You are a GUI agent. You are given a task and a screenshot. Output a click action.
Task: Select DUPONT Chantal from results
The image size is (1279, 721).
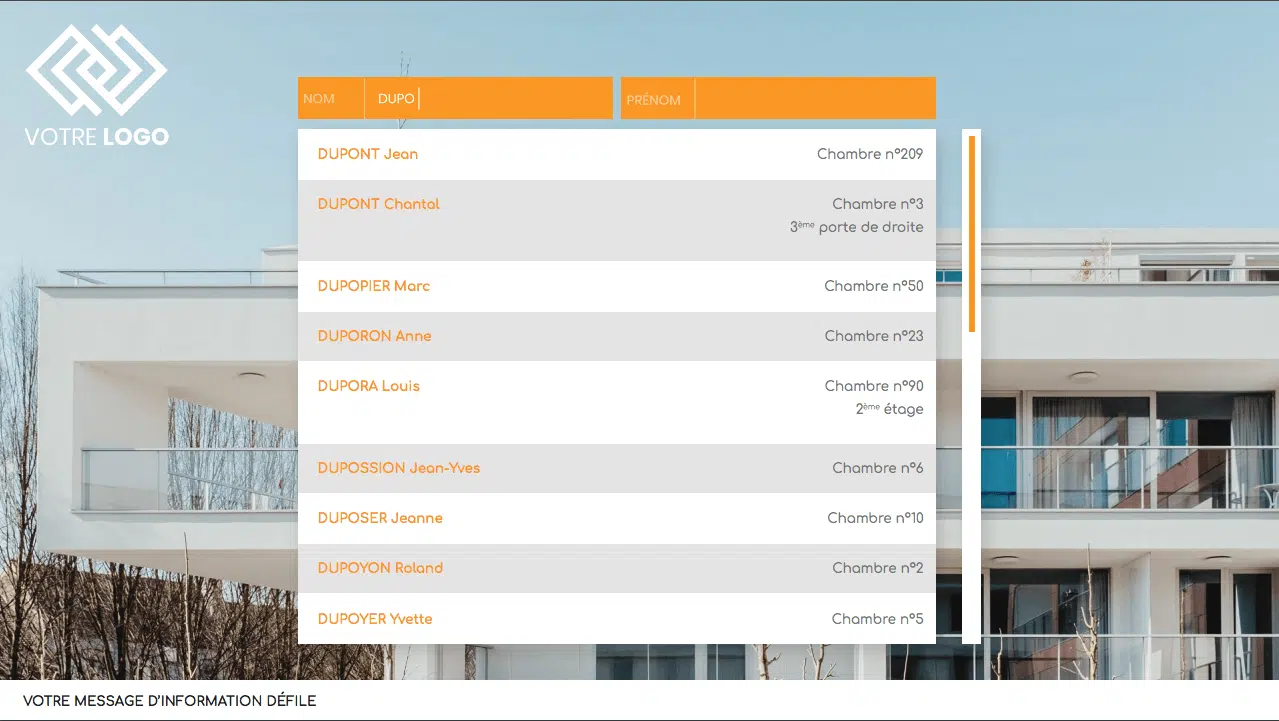(x=378, y=204)
